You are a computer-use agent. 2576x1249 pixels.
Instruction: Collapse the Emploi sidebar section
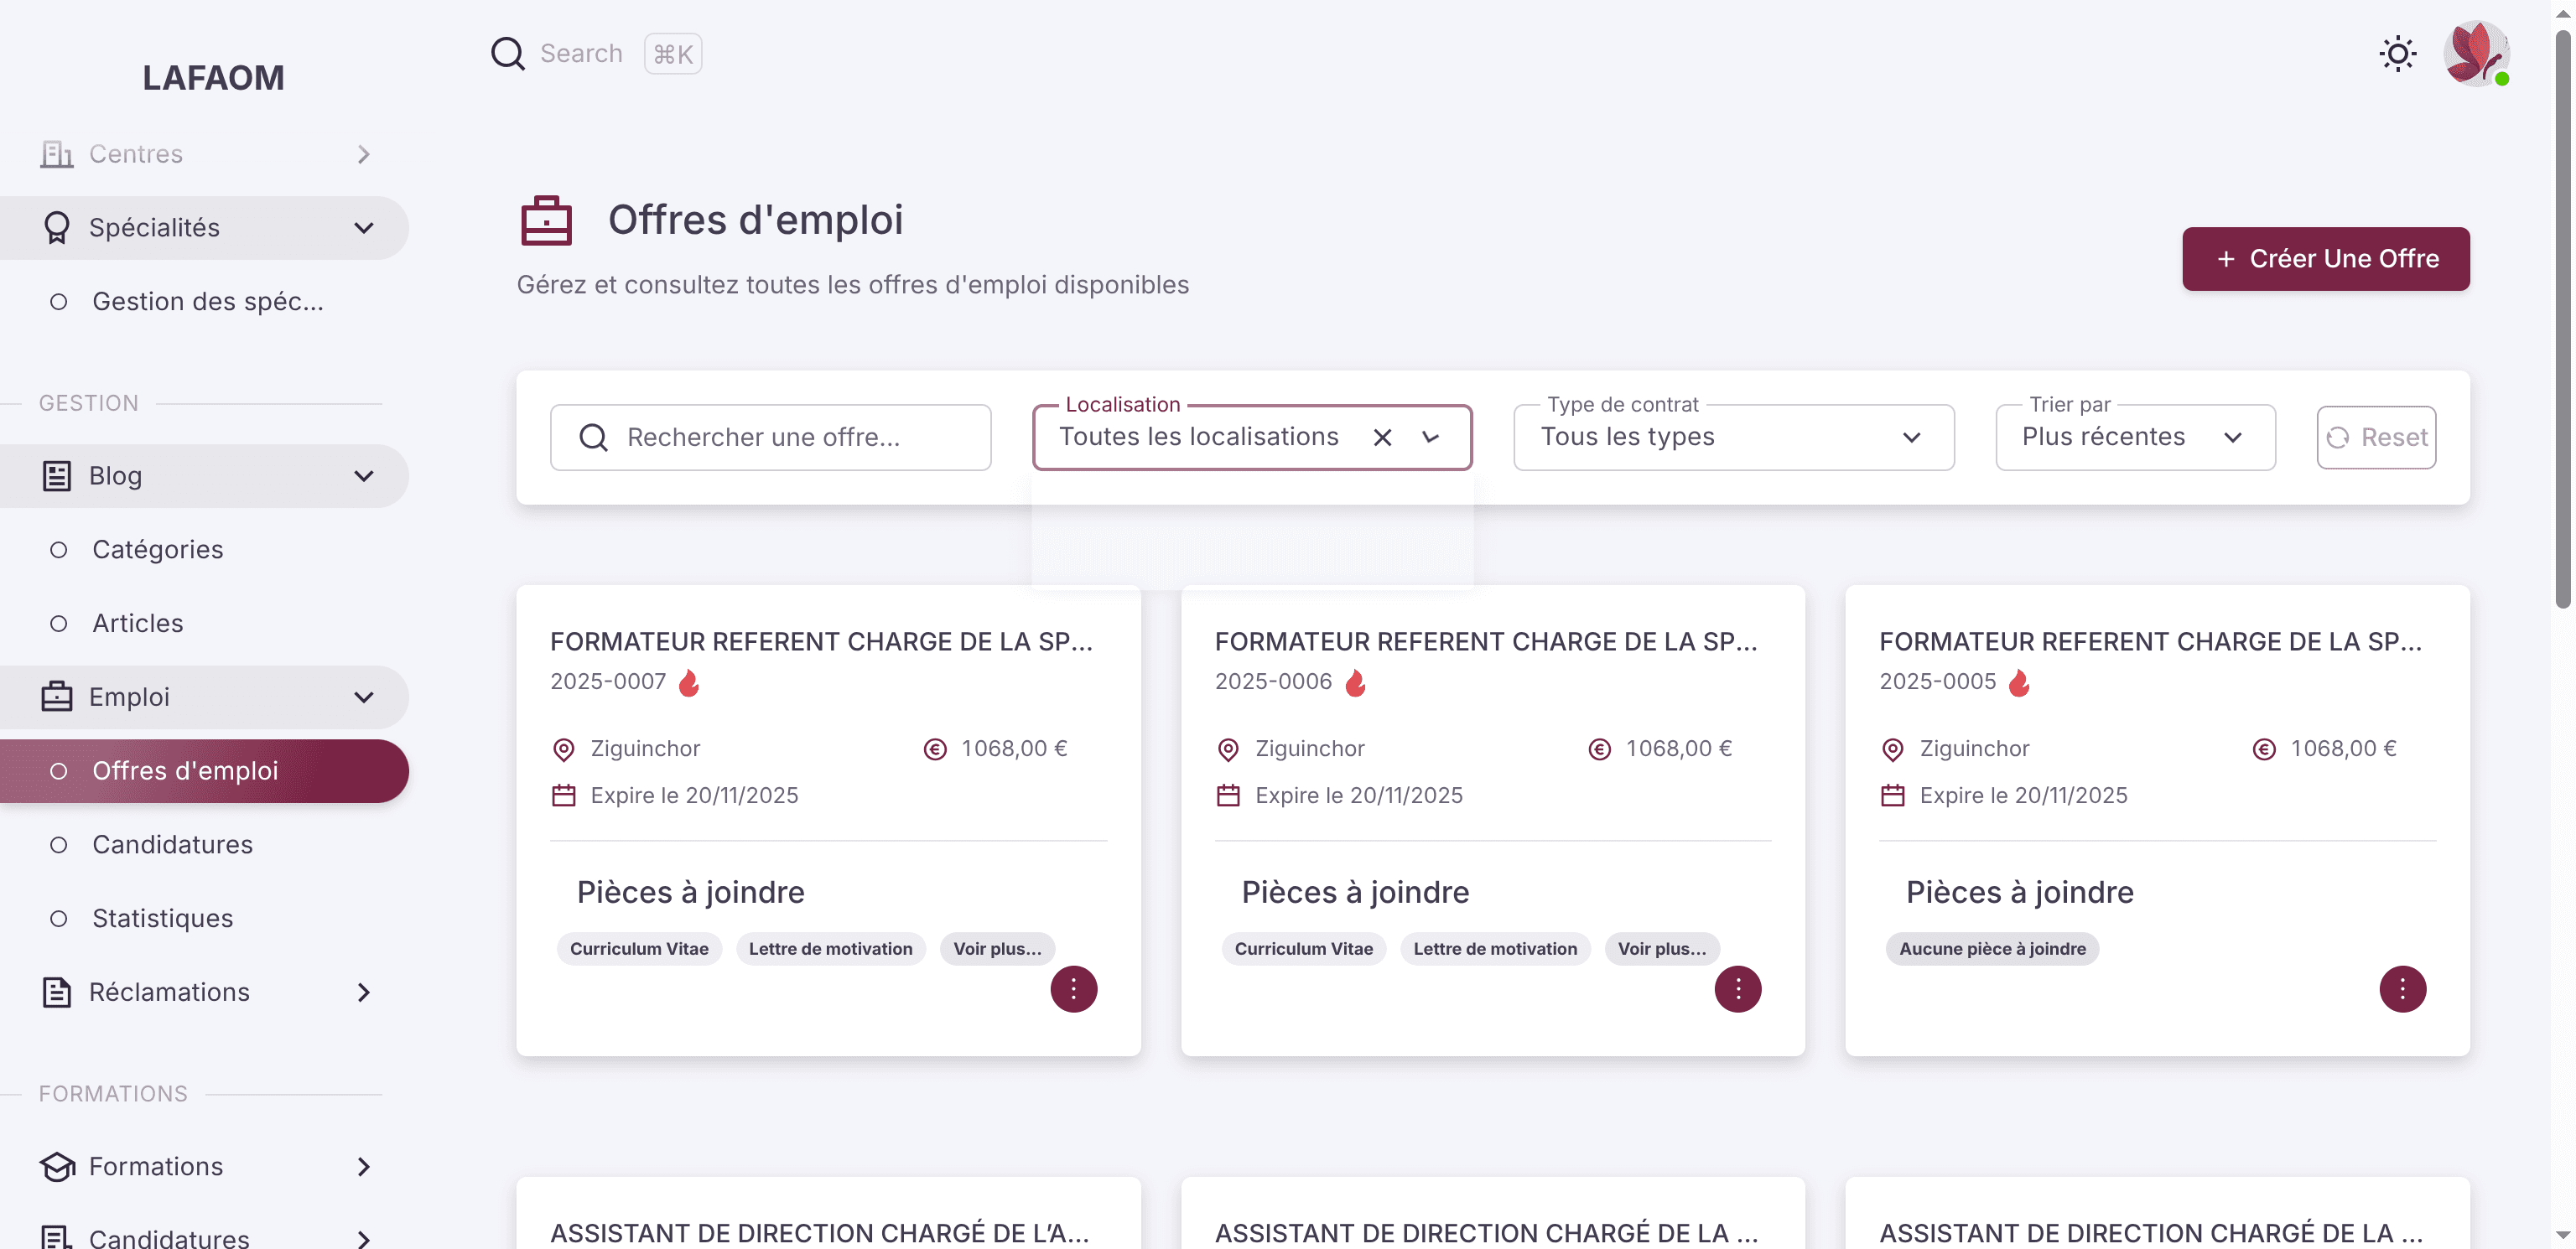tap(204, 697)
